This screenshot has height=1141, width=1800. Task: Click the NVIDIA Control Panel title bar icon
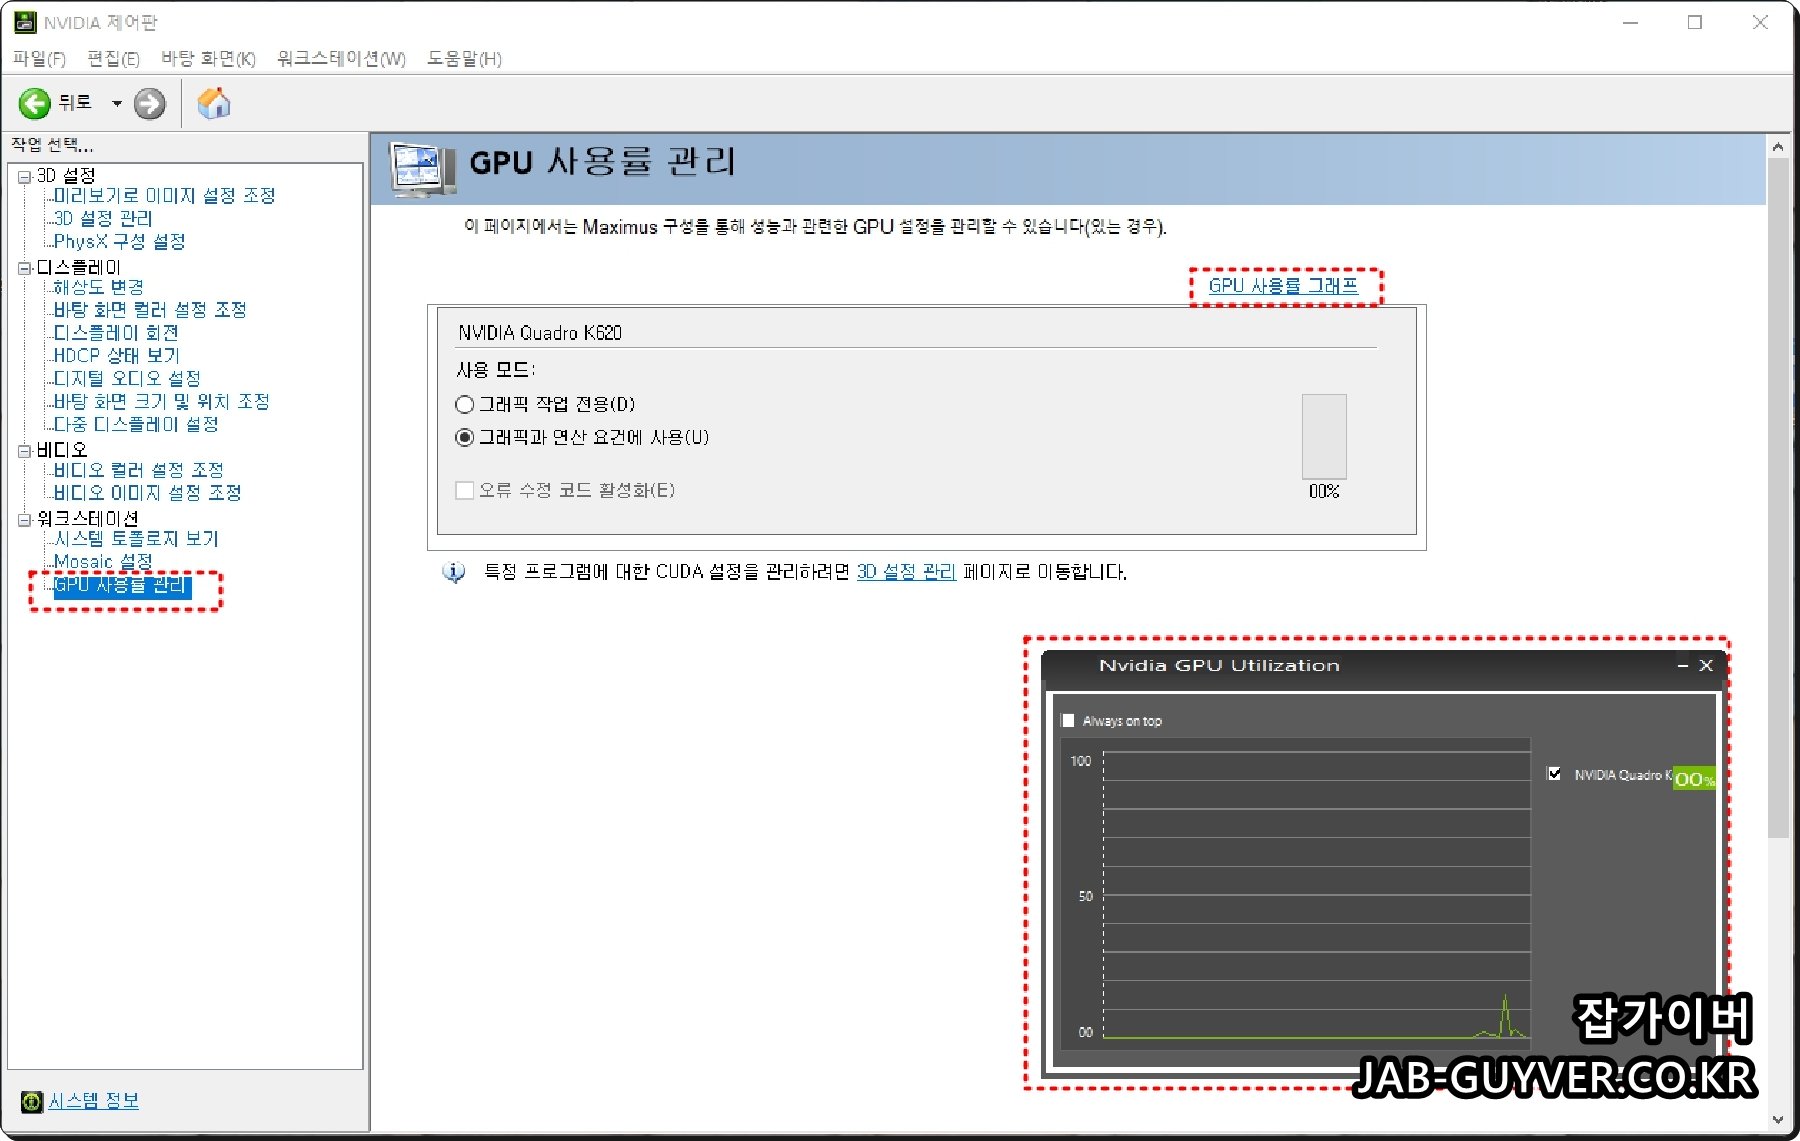click(25, 22)
